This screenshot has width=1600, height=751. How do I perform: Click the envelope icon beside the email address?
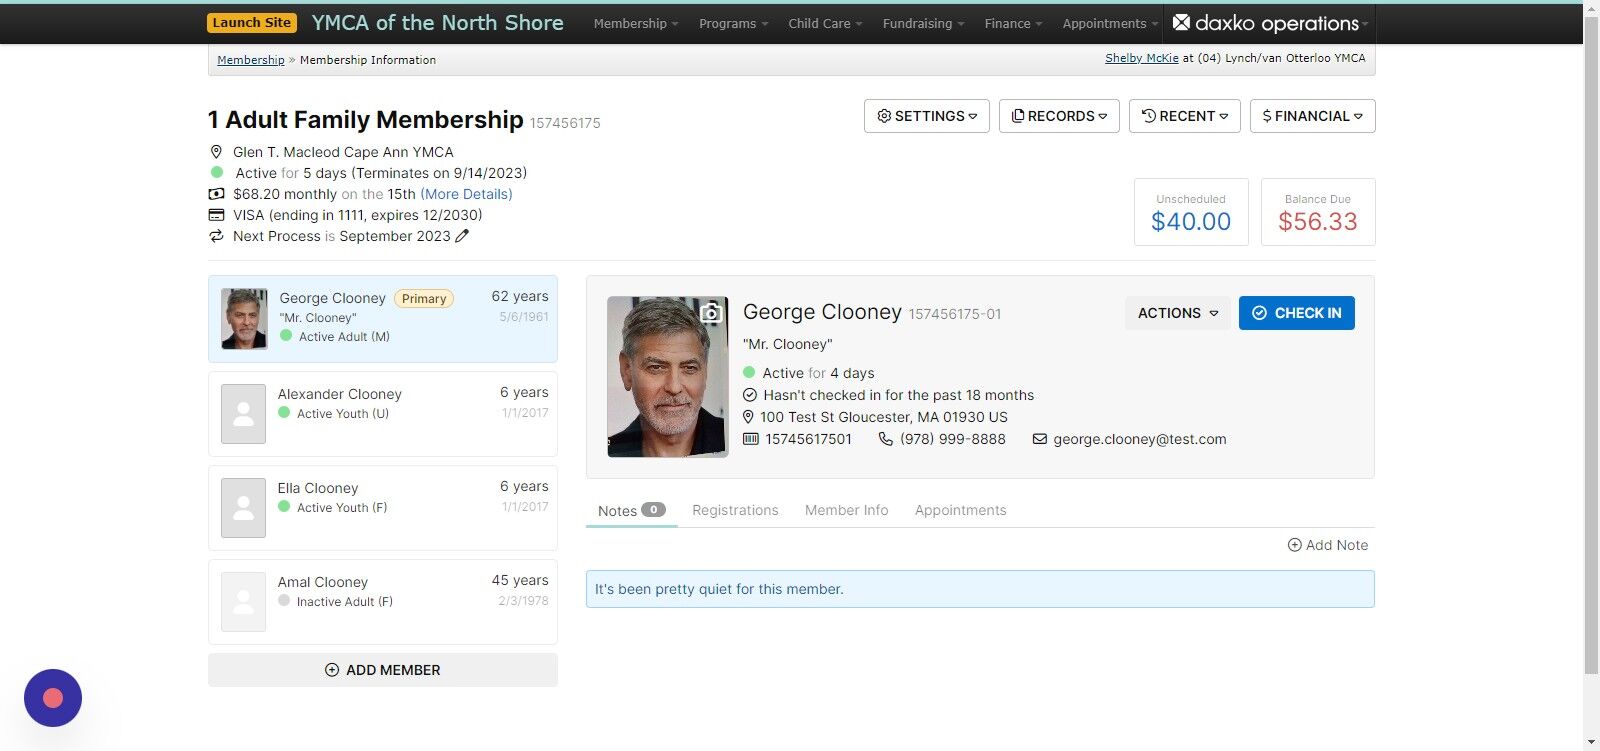click(1040, 439)
